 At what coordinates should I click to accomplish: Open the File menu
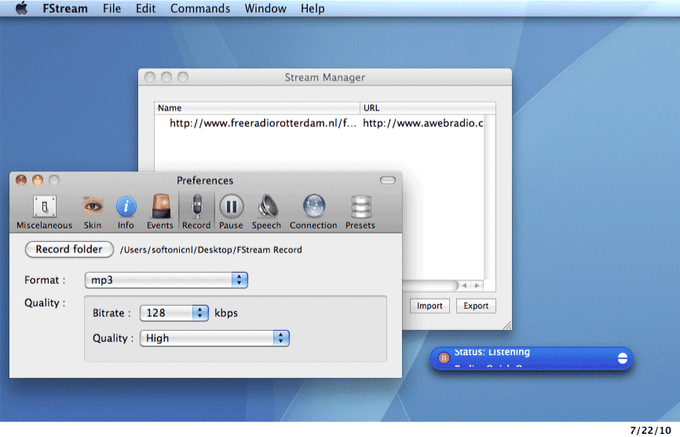tap(112, 8)
